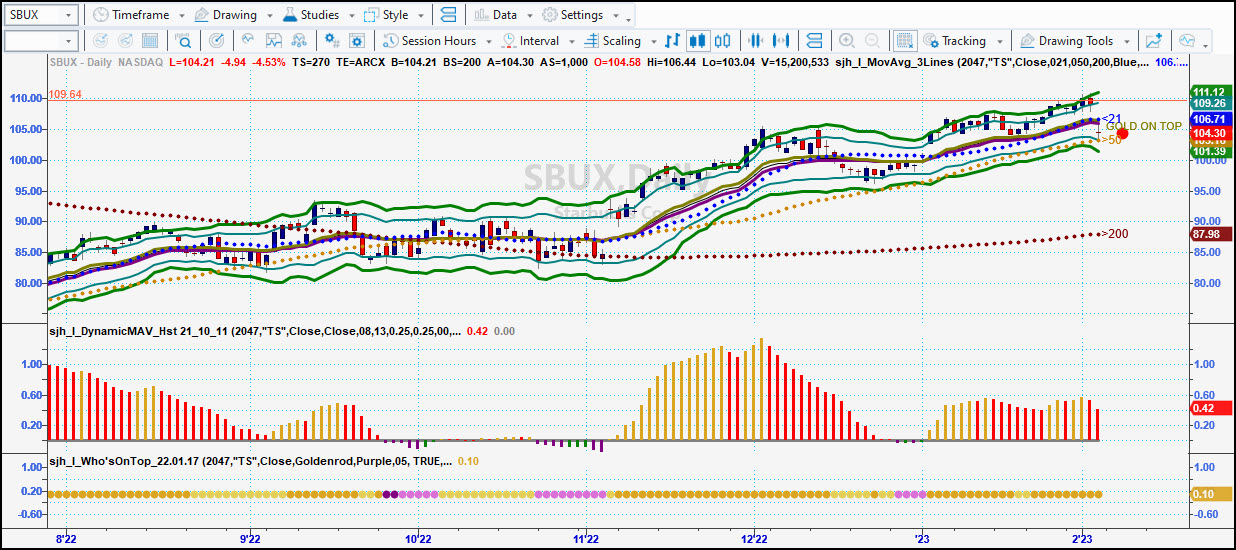Click the stacked-panels icon beside Zoom in
The height and width of the screenshot is (550, 1236).
click(x=814, y=41)
